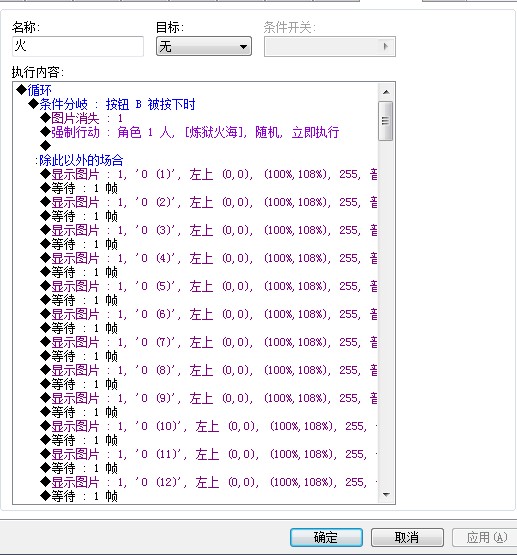Click the scroll down arrow of command list
The height and width of the screenshot is (555, 517).
click(386, 494)
